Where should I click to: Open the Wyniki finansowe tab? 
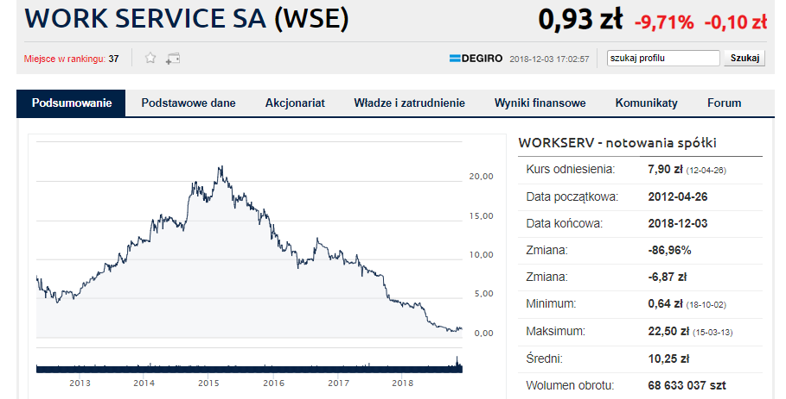point(540,103)
